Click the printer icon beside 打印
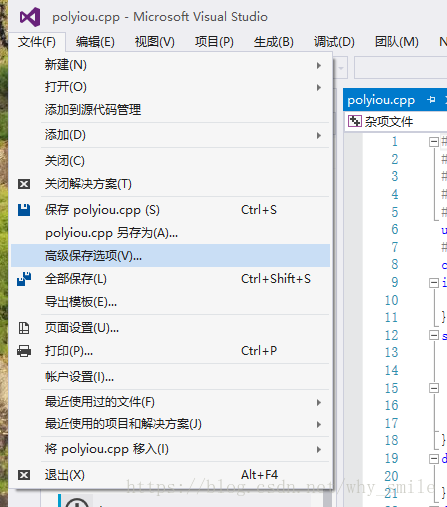Image resolution: width=447 pixels, height=507 pixels. point(24,351)
